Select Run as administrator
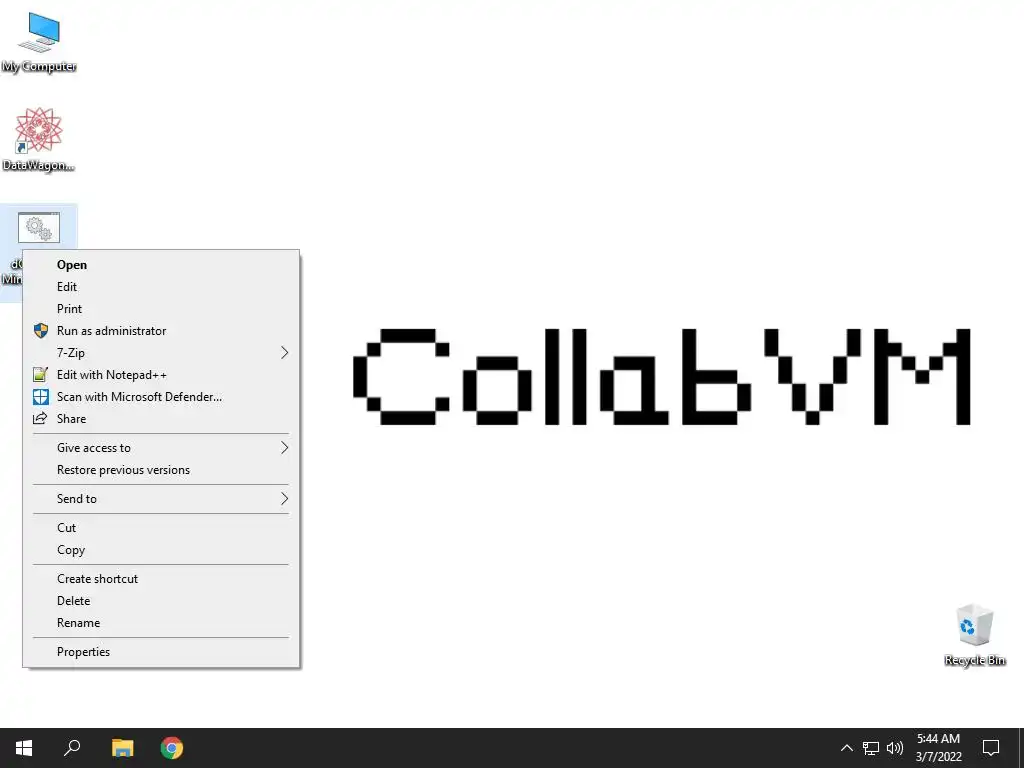 (x=161, y=330)
